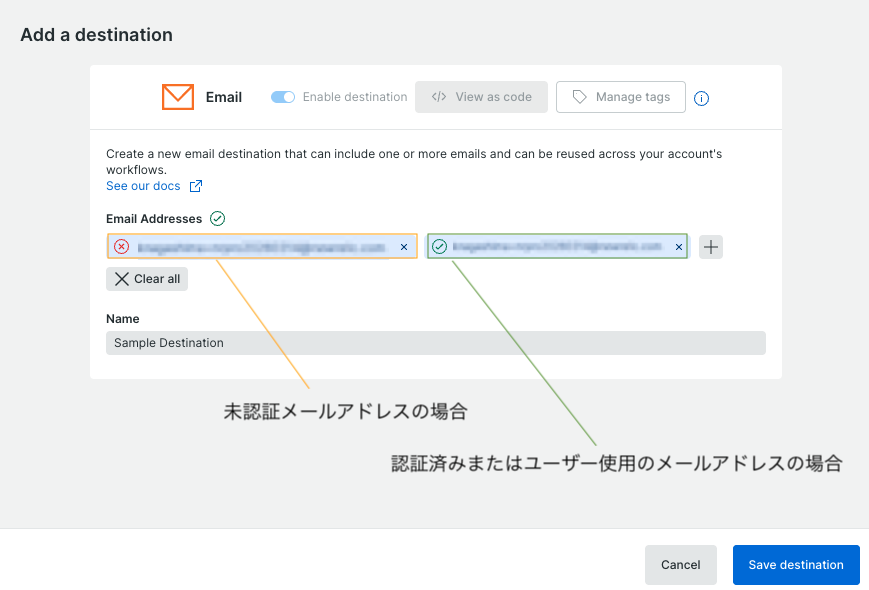Viewport: 869px width, 590px height.
Task: Open the external link icon beside See our docs
Action: tap(195, 186)
